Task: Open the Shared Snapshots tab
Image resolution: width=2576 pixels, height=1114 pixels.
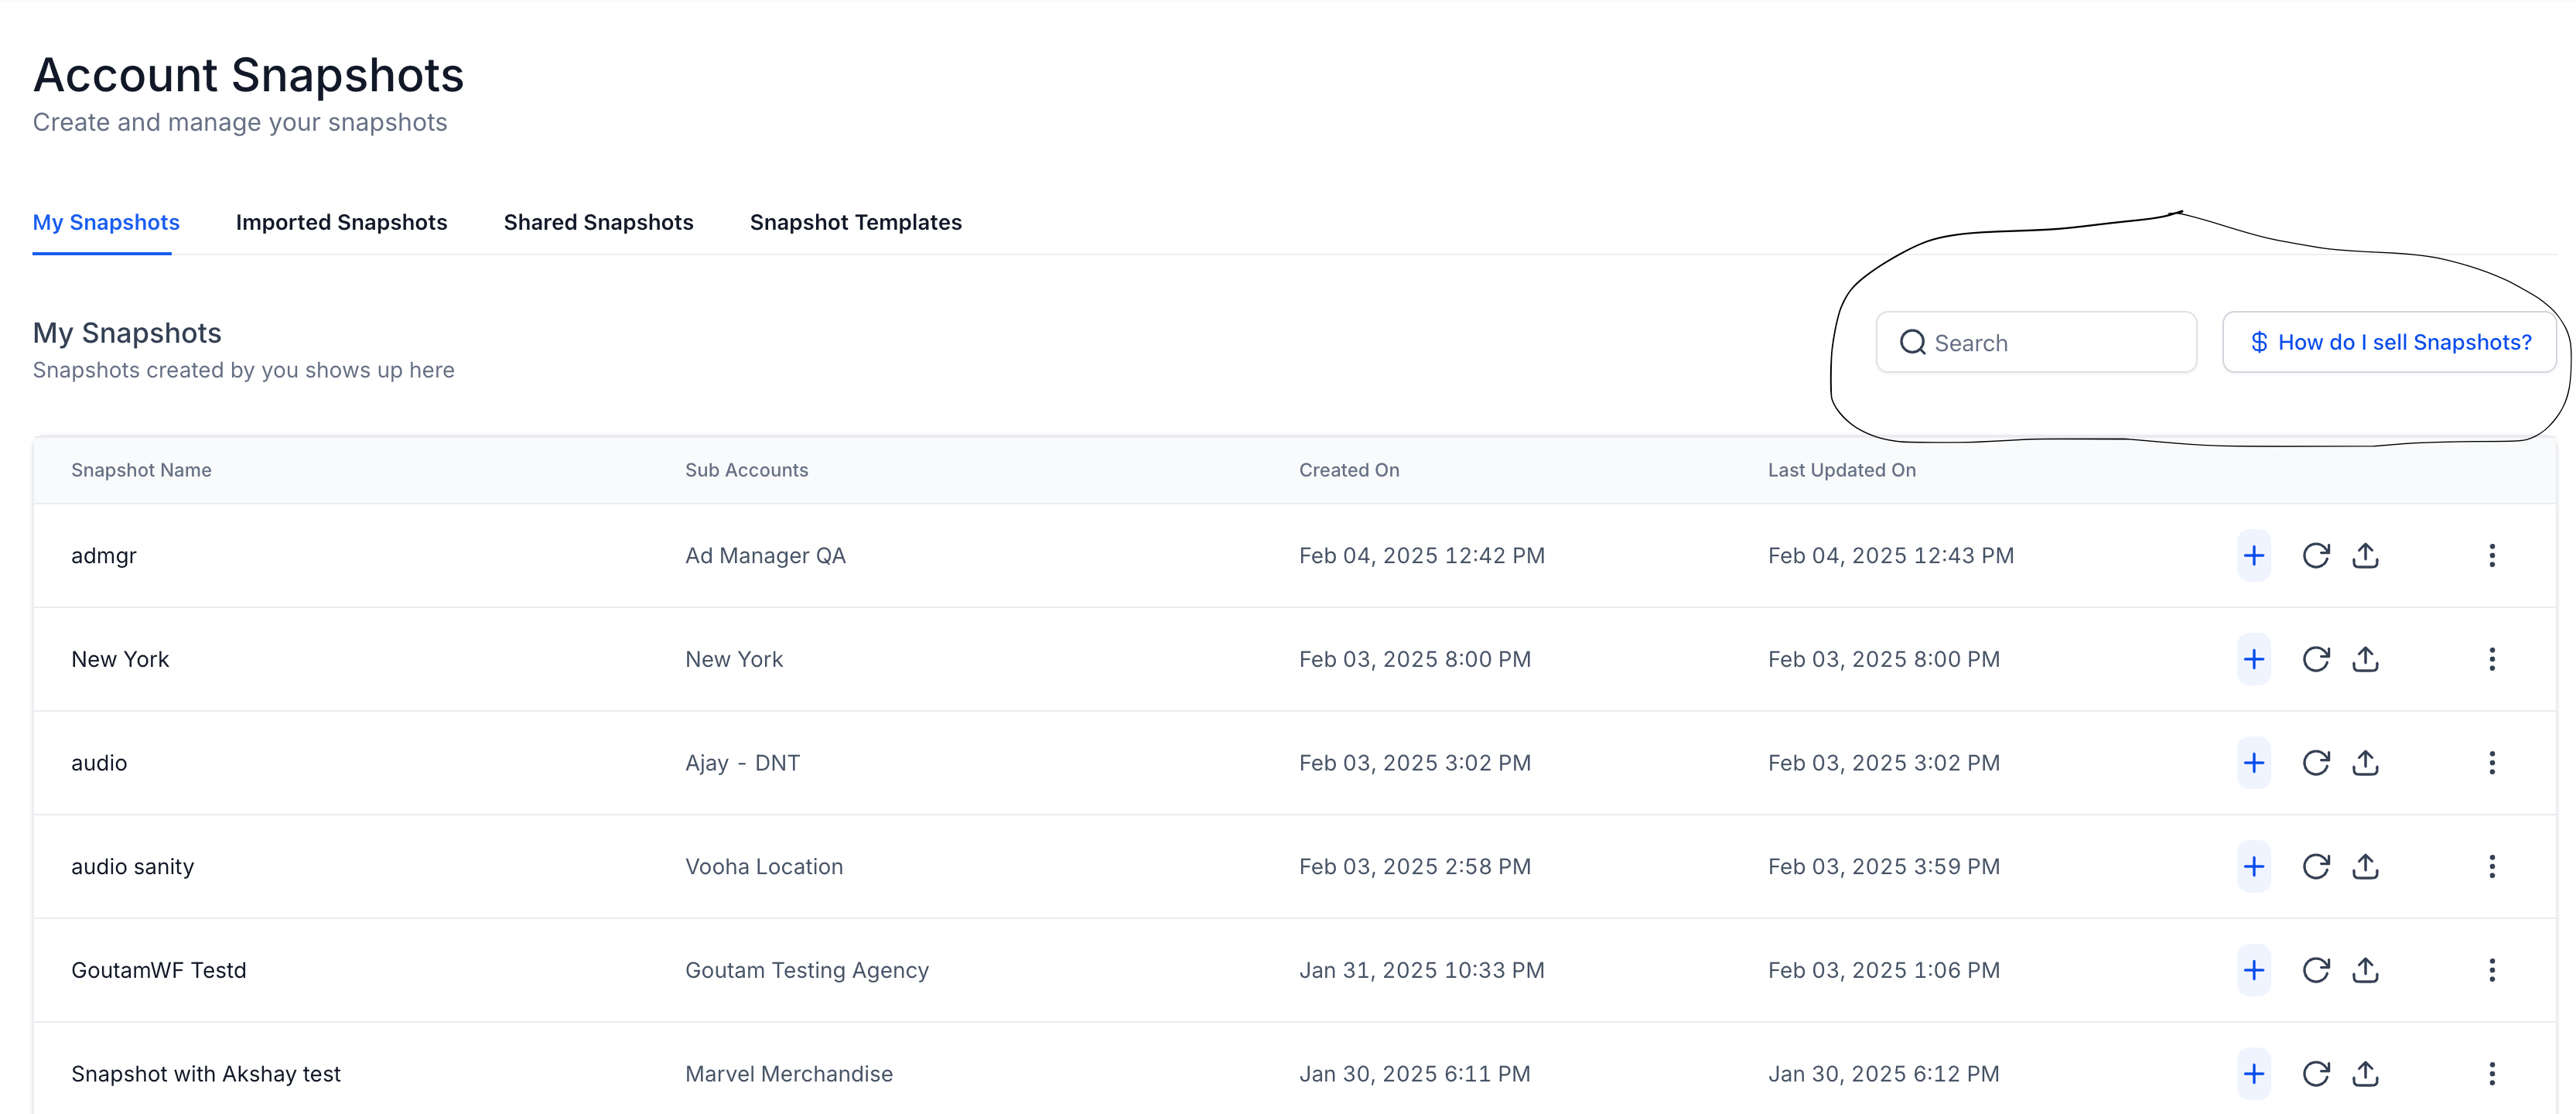Action: 598,222
